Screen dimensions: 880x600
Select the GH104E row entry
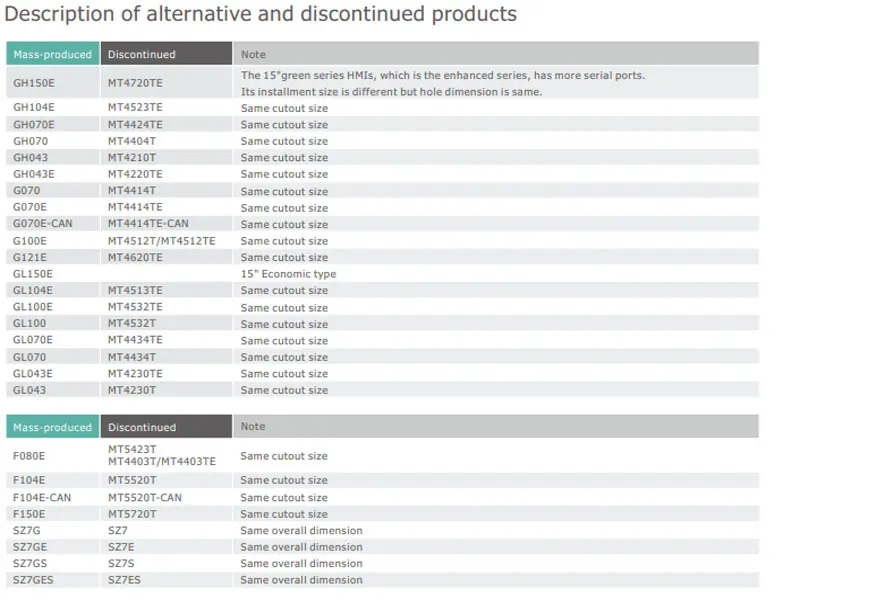(x=34, y=108)
